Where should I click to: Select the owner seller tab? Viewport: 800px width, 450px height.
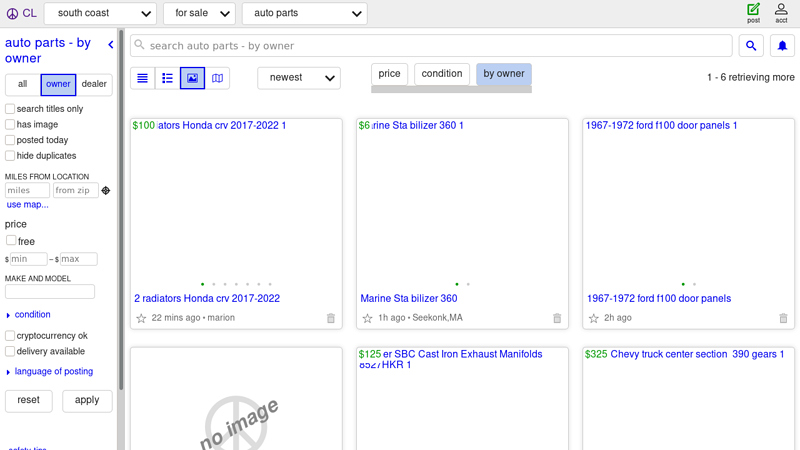tap(58, 84)
